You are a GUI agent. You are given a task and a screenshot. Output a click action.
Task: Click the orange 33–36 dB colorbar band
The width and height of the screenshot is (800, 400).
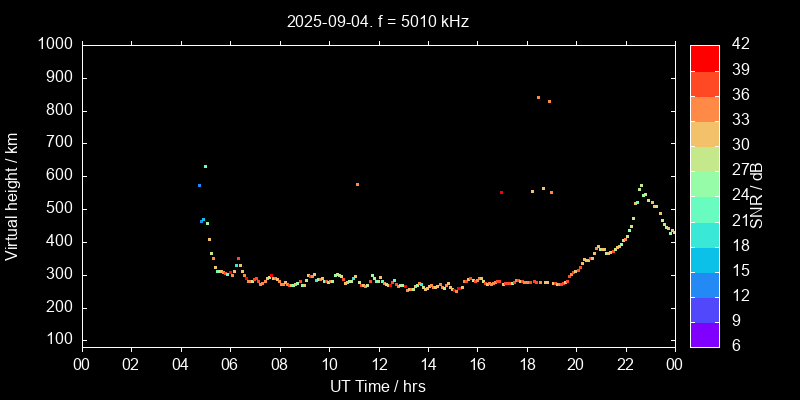coord(704,107)
